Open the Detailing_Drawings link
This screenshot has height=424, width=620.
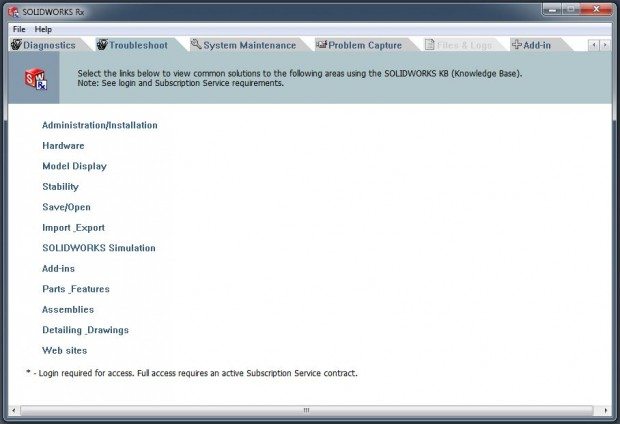85,330
